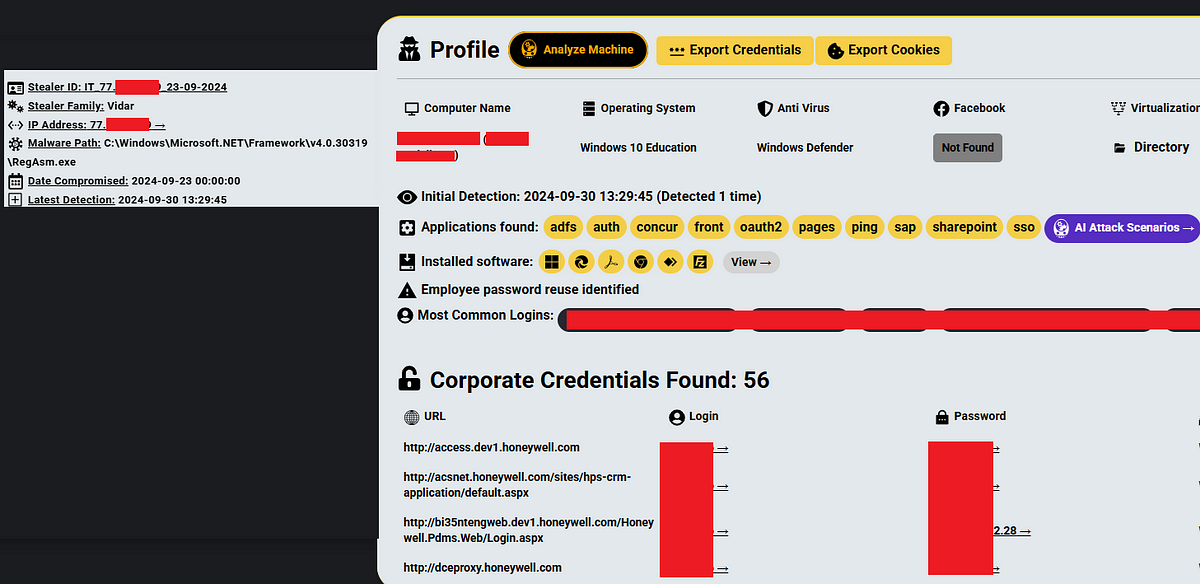Click the warning triangle for password reuse
The image size is (1200, 584).
pyautogui.click(x=407, y=290)
